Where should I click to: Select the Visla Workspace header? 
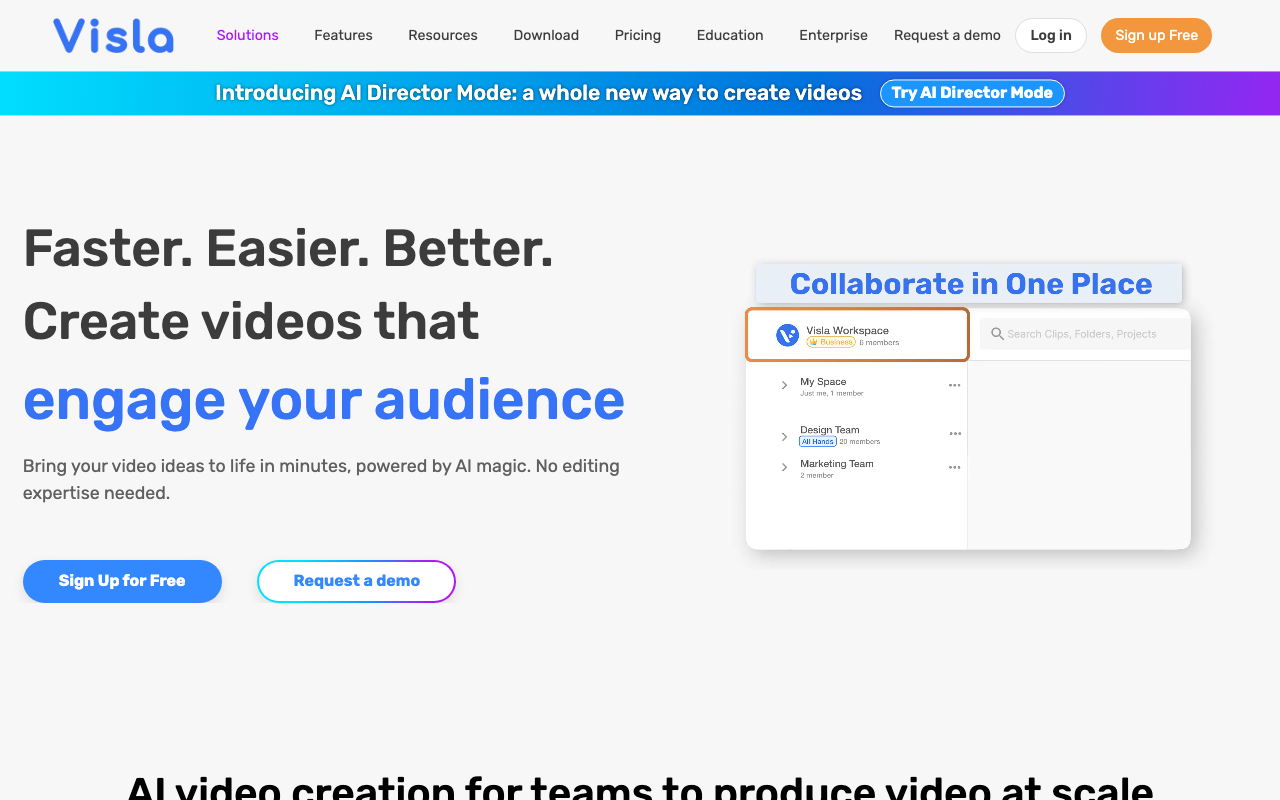857,335
